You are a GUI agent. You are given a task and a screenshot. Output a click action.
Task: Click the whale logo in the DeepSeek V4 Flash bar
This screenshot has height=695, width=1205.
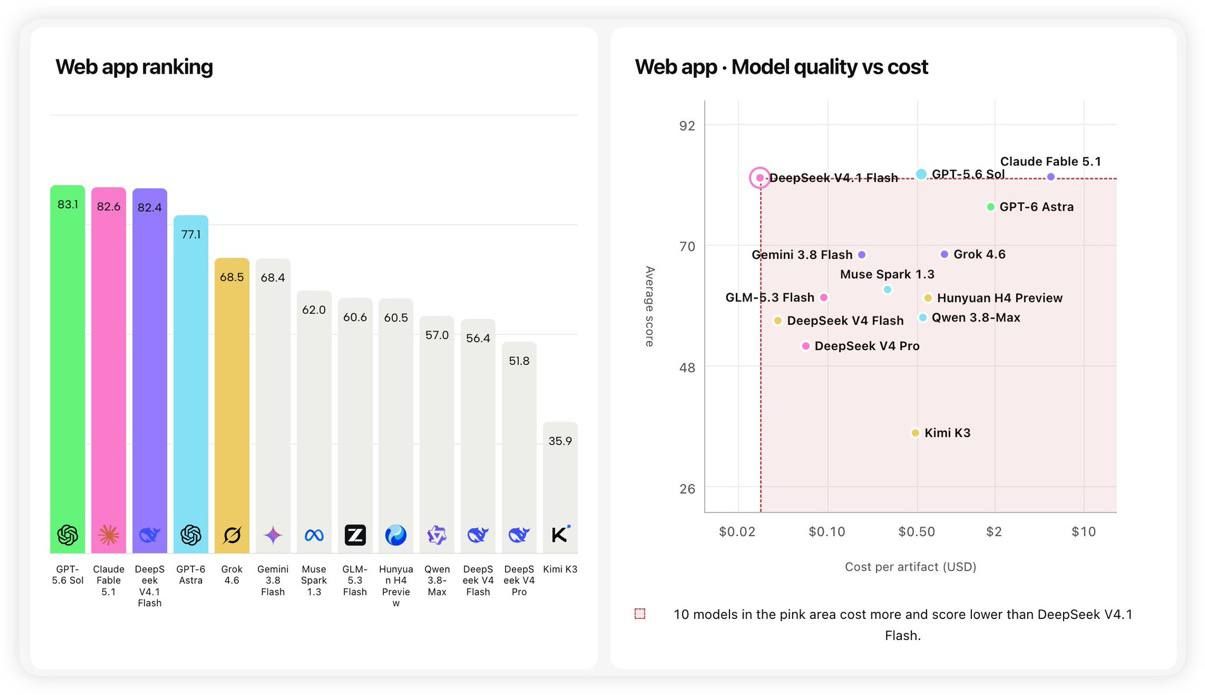tap(478, 535)
